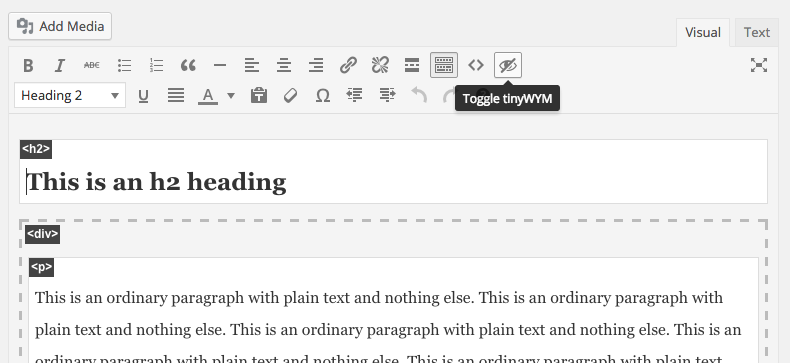Viewport: 790px width, 363px height.
Task: Insert a horizontal line
Action: pos(220,66)
